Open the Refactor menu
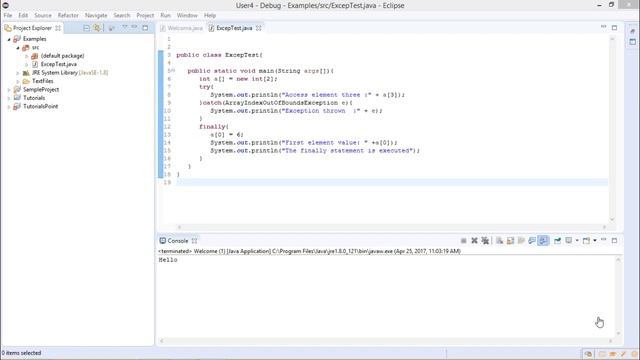Image resolution: width=640 pixels, height=360 pixels. coord(68,15)
